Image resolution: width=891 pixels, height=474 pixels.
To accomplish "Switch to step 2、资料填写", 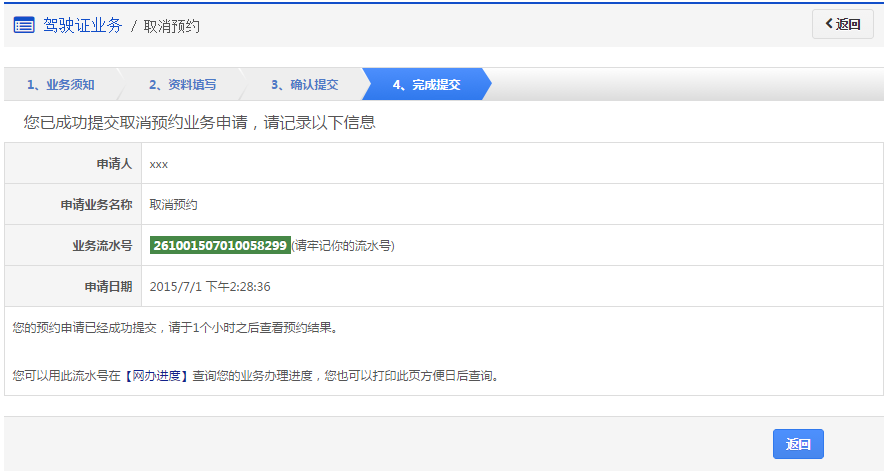I will click(x=182, y=85).
